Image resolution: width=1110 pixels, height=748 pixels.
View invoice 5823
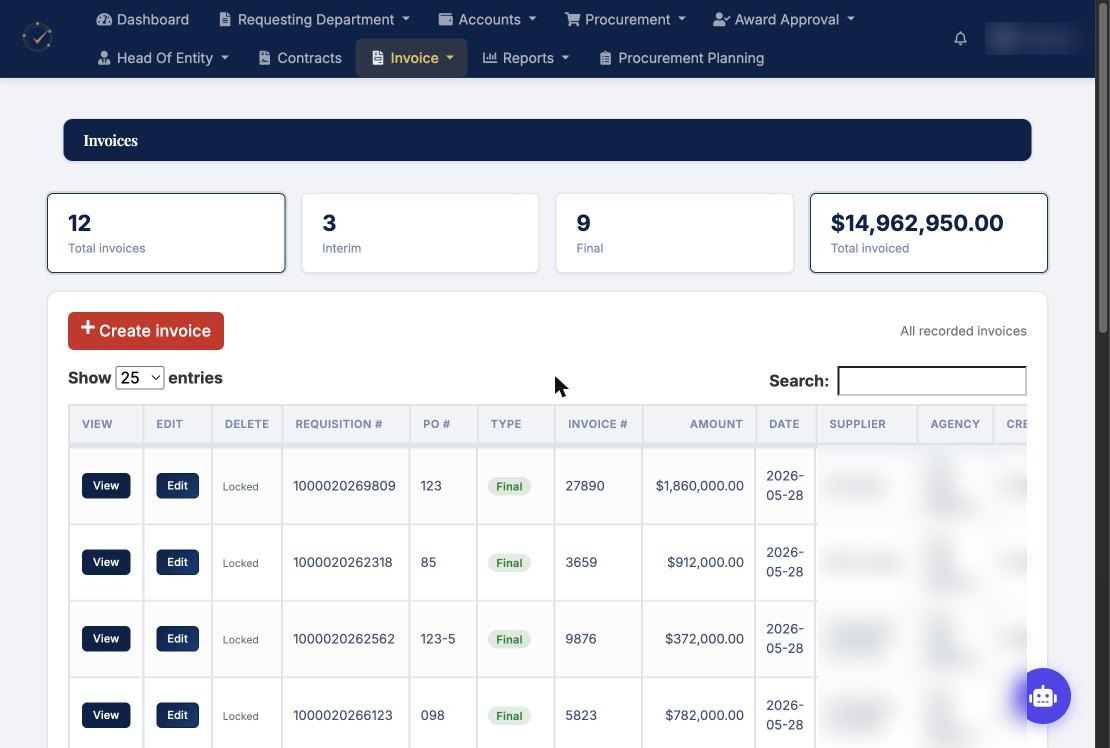(106, 715)
